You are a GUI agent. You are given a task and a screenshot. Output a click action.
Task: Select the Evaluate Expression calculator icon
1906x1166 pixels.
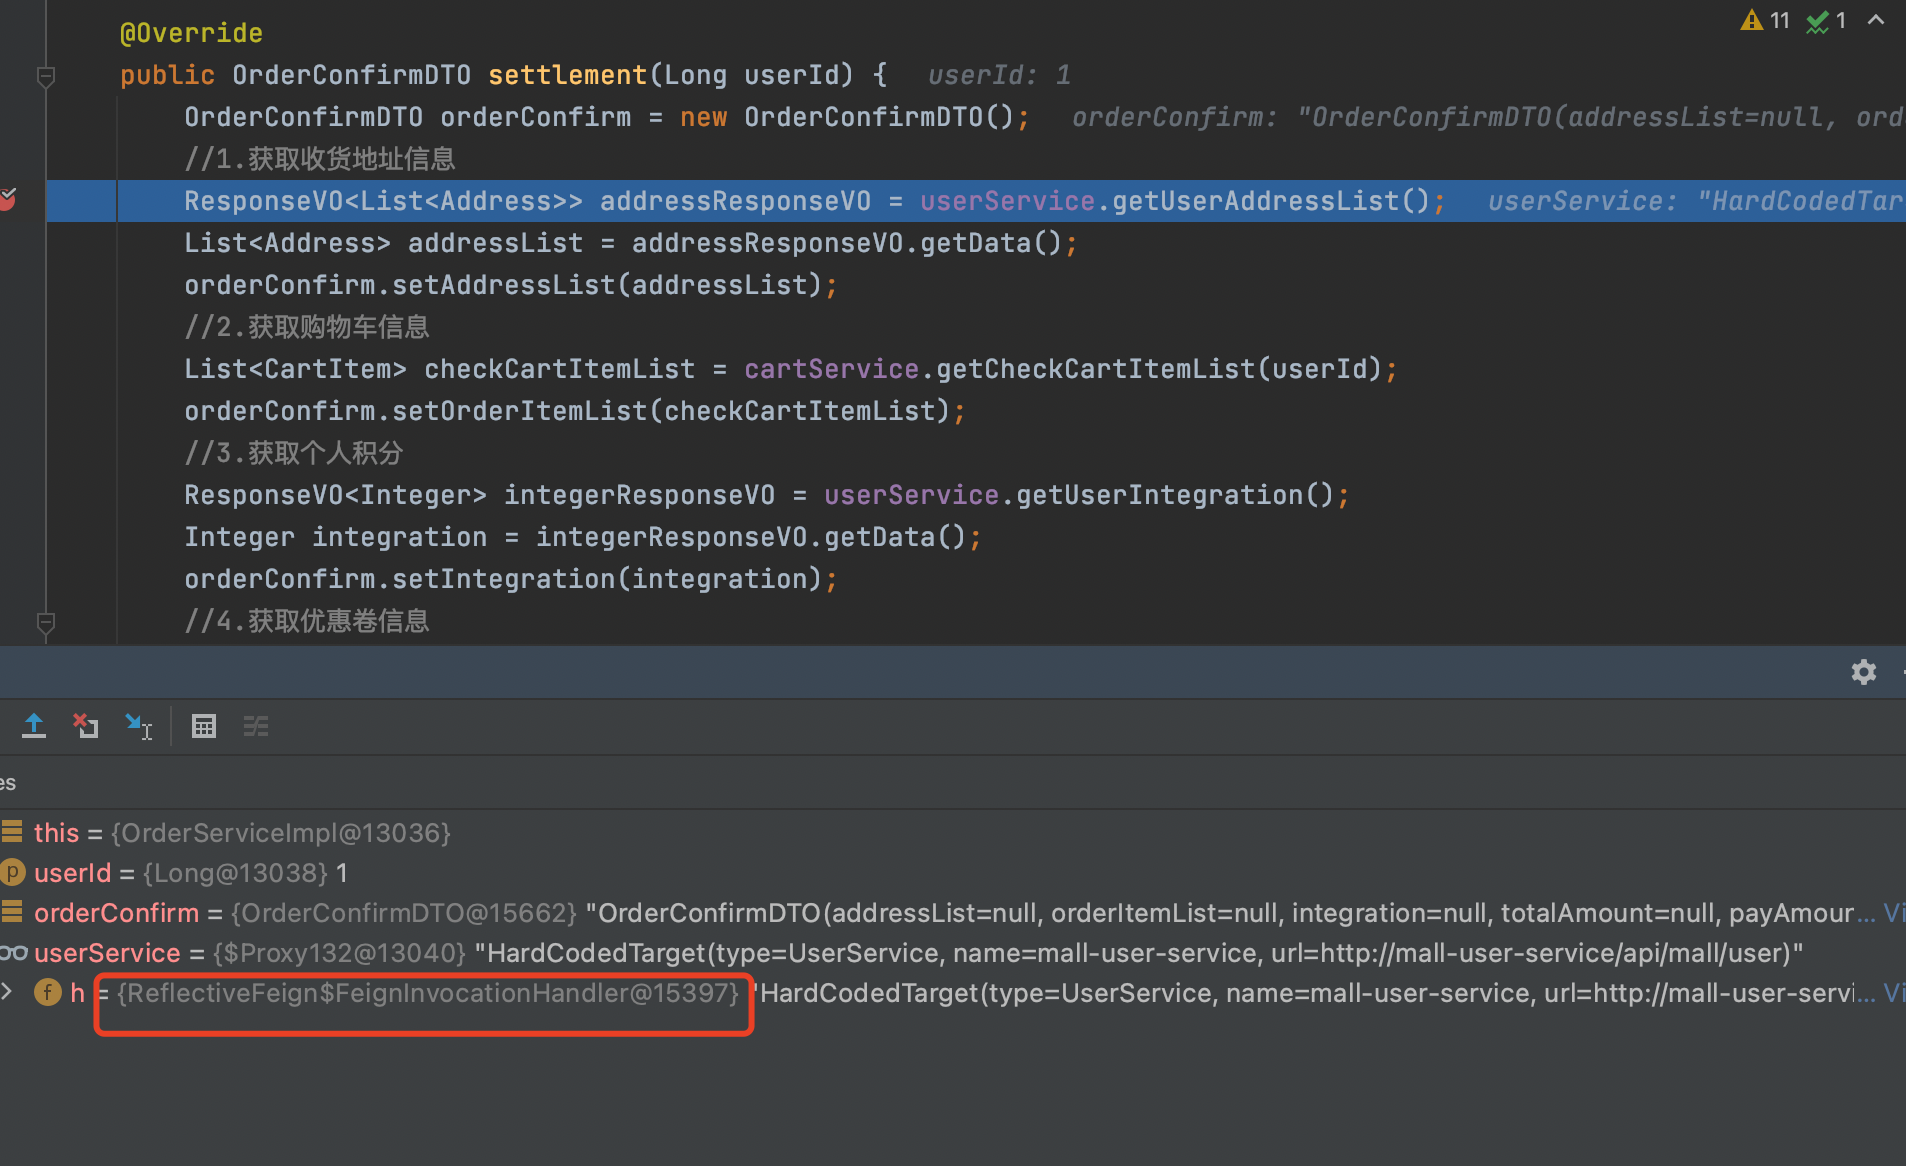[204, 726]
